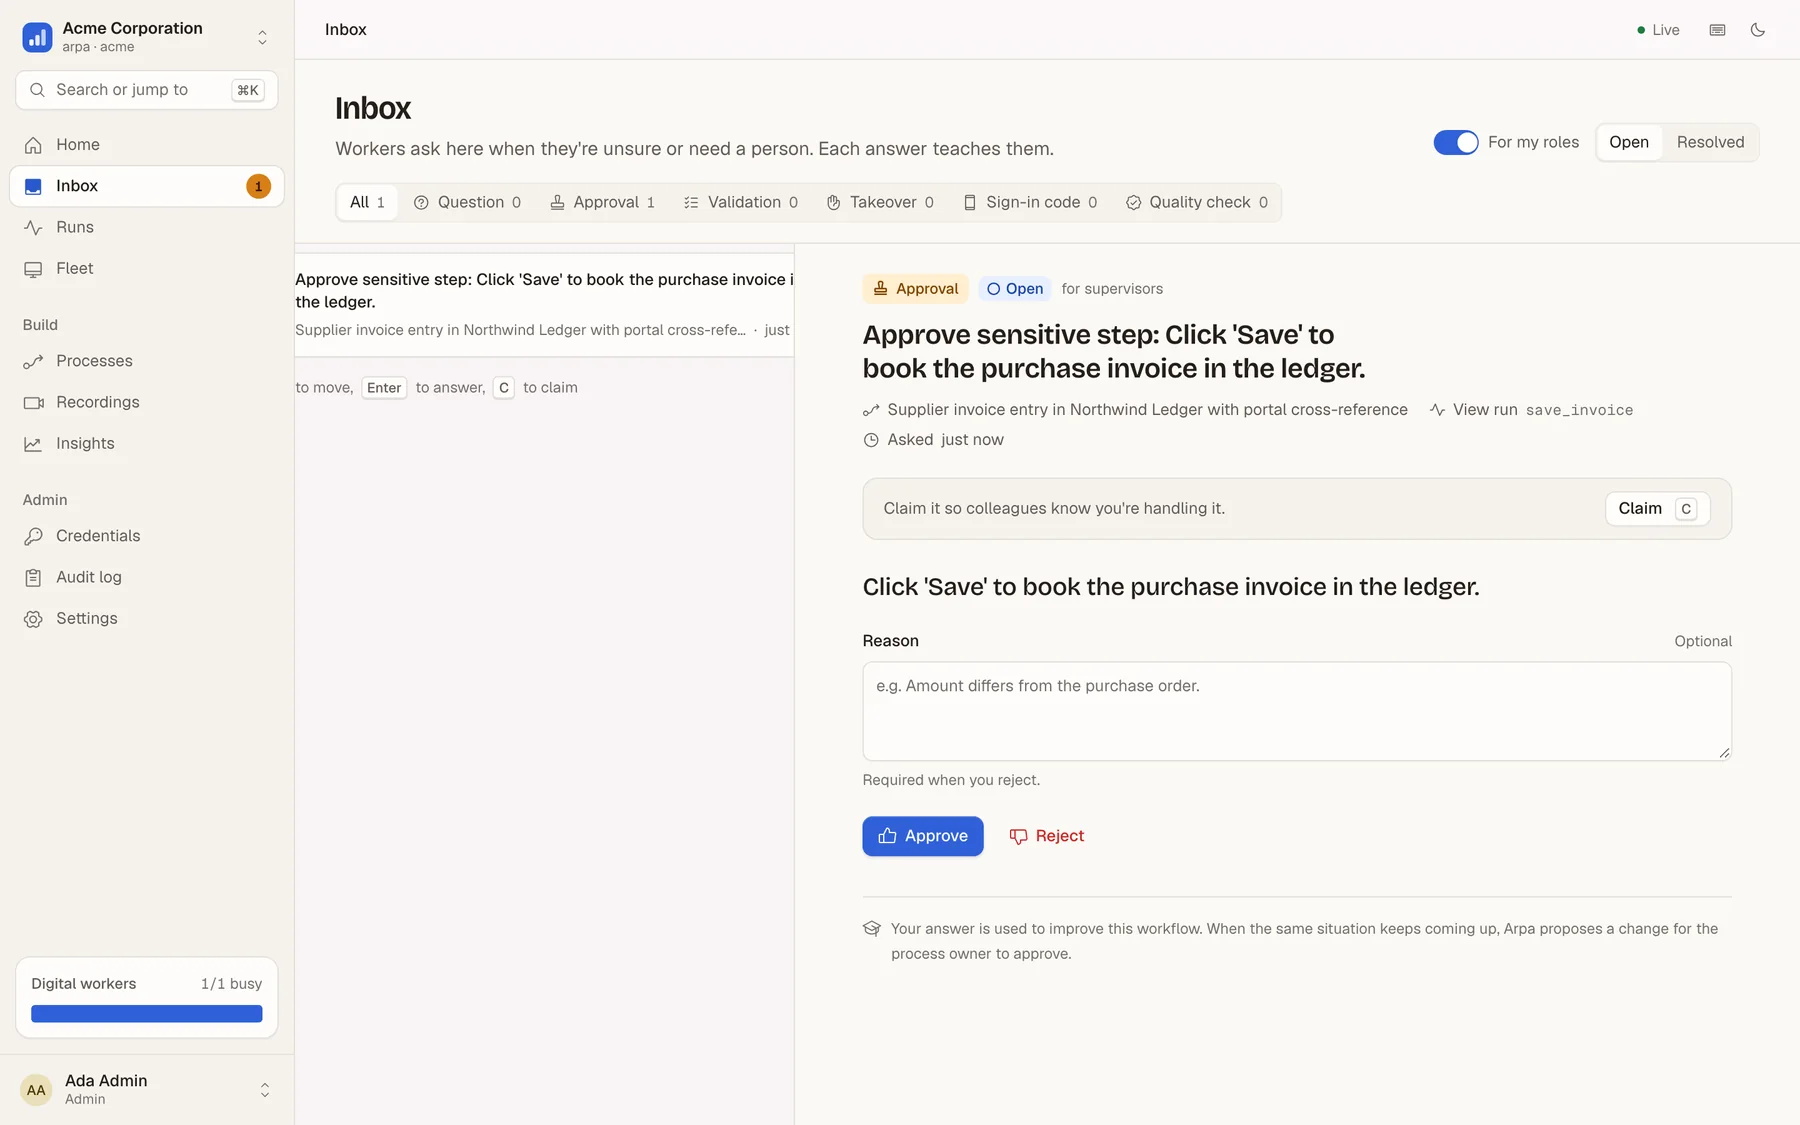Toggle the For my roles switch
The height and width of the screenshot is (1125, 1800).
tap(1455, 143)
